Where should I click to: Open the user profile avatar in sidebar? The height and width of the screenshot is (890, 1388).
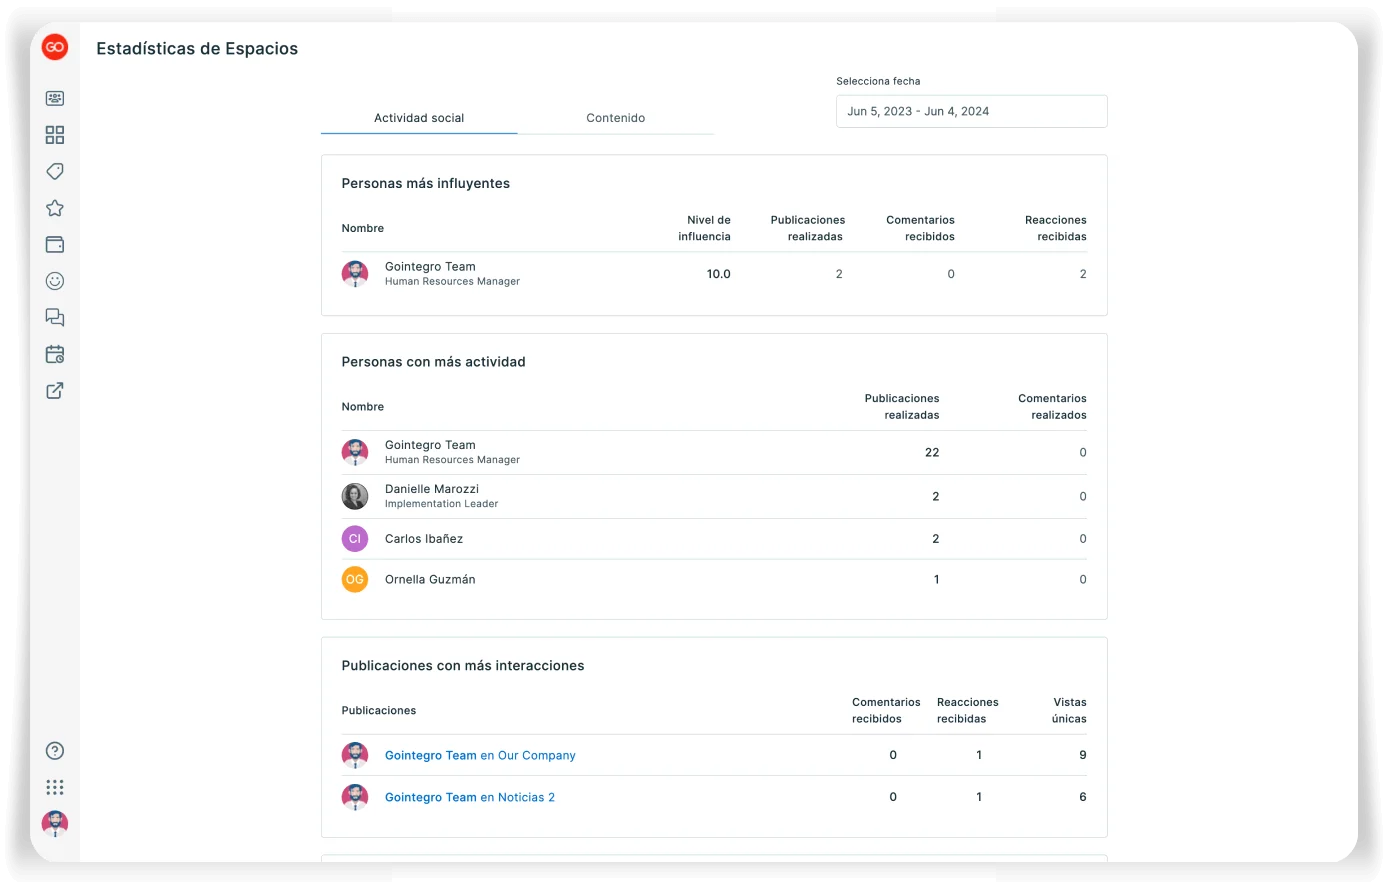click(x=55, y=824)
